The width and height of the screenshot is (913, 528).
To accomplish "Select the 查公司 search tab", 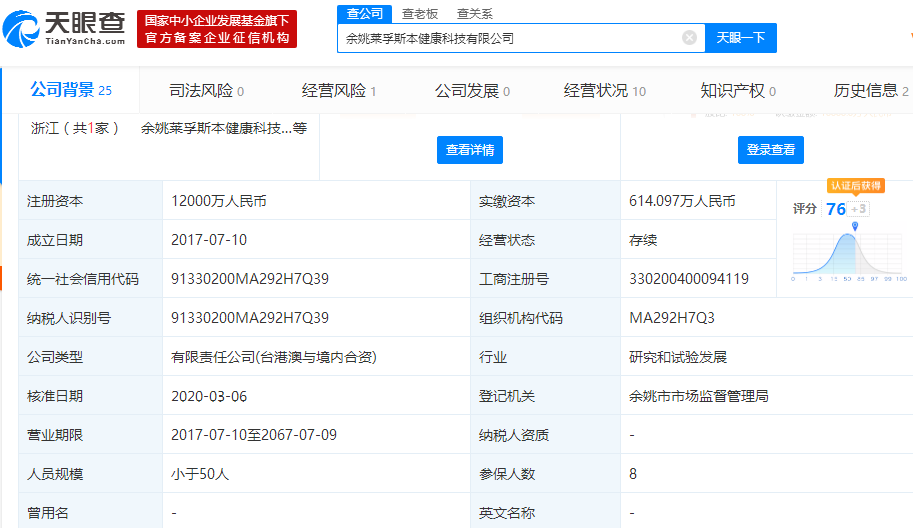I will point(365,14).
